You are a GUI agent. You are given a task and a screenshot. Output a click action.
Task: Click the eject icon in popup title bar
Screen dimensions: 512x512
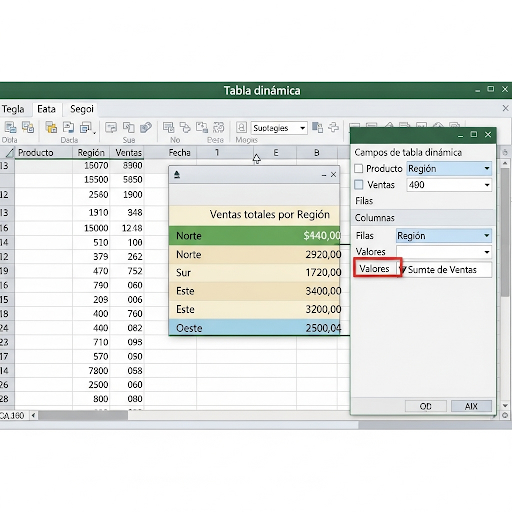point(177,174)
